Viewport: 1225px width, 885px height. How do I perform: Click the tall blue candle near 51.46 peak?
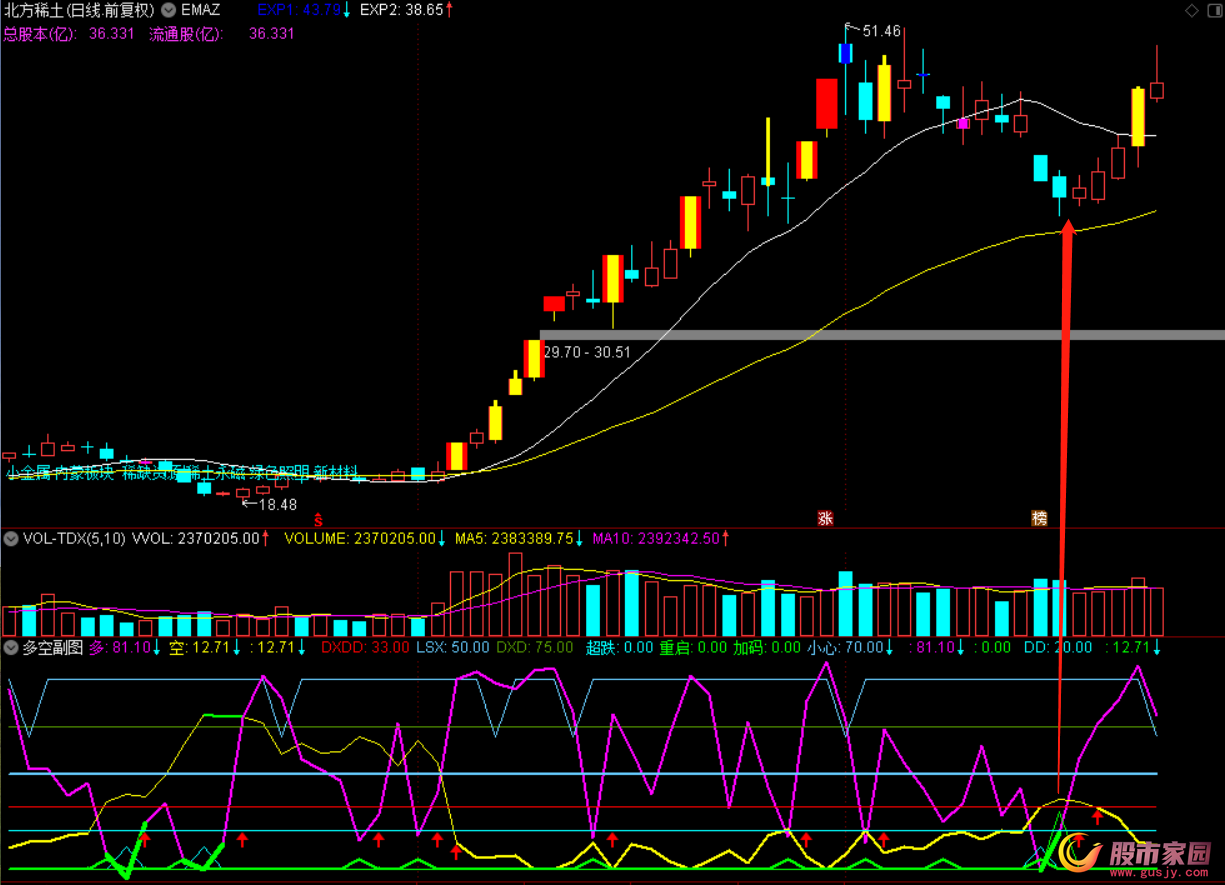[x=846, y=53]
